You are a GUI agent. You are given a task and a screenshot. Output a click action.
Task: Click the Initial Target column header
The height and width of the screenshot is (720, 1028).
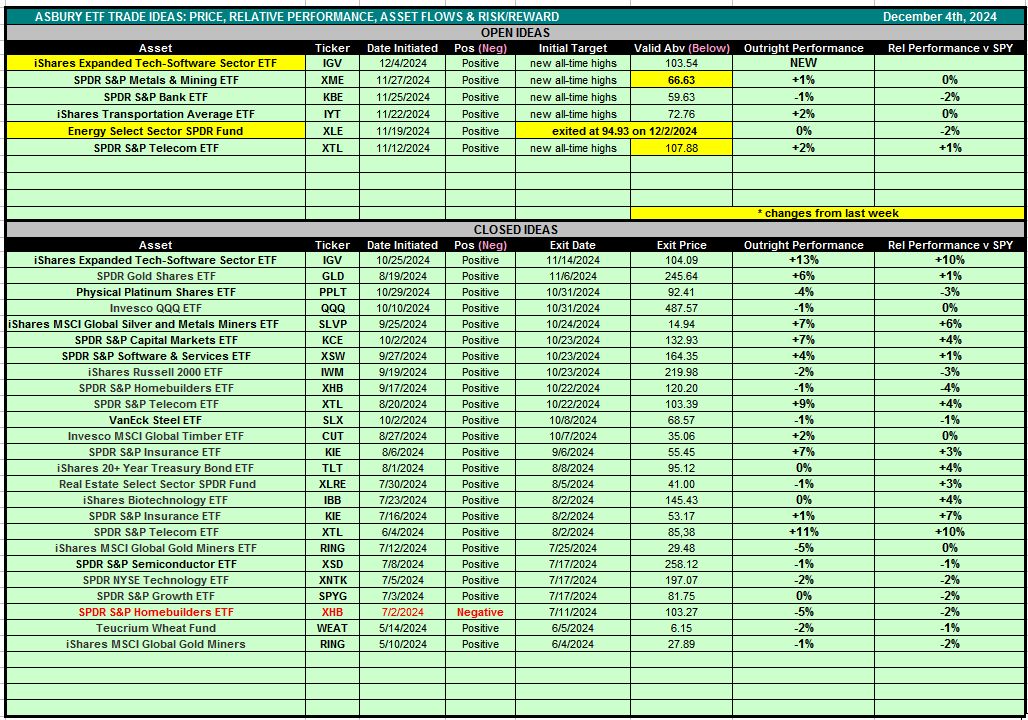pyautogui.click(x=573, y=48)
